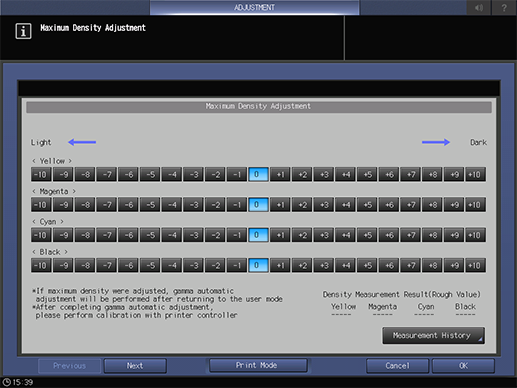
Task: Set Cyan density to +2
Action: click(302, 235)
